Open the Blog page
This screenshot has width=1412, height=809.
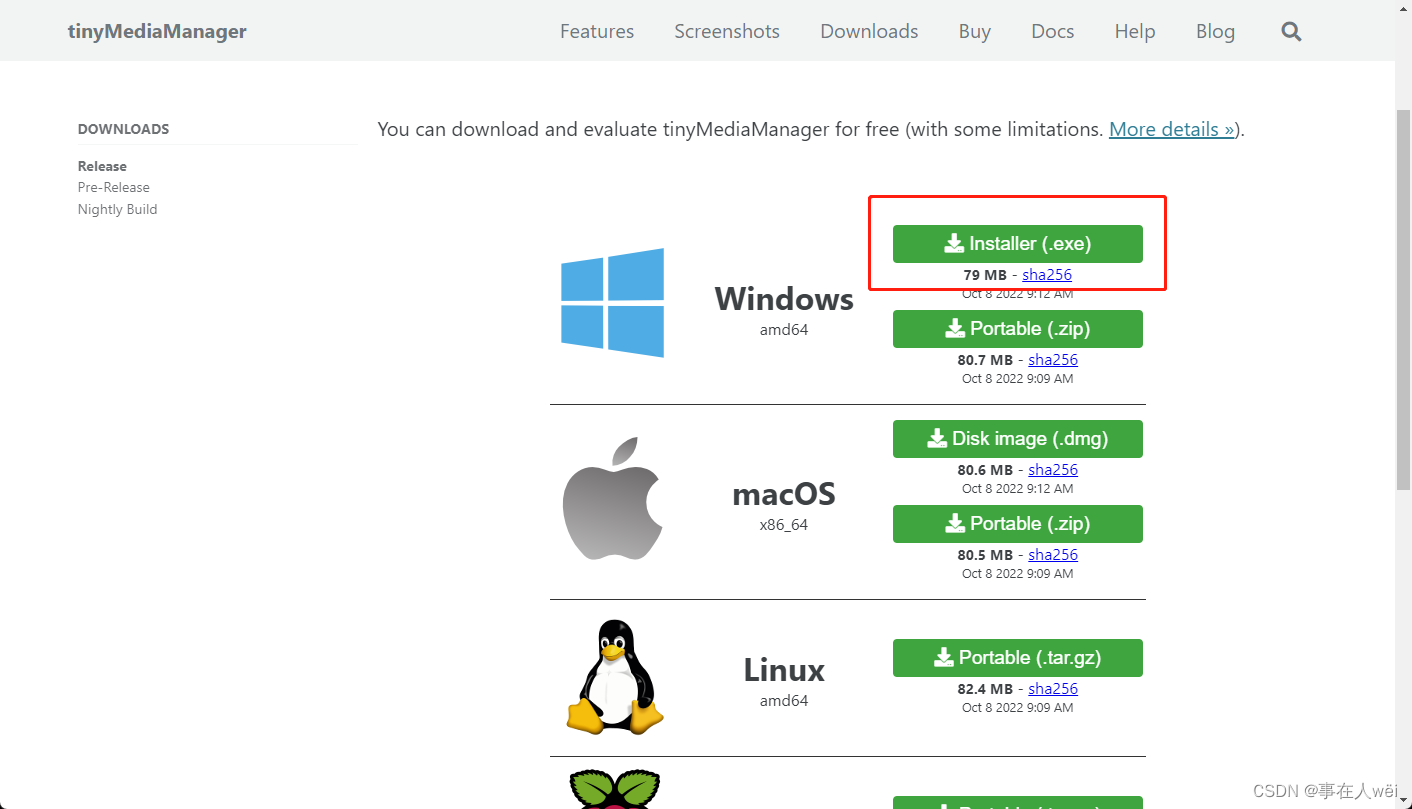pyautogui.click(x=1215, y=31)
